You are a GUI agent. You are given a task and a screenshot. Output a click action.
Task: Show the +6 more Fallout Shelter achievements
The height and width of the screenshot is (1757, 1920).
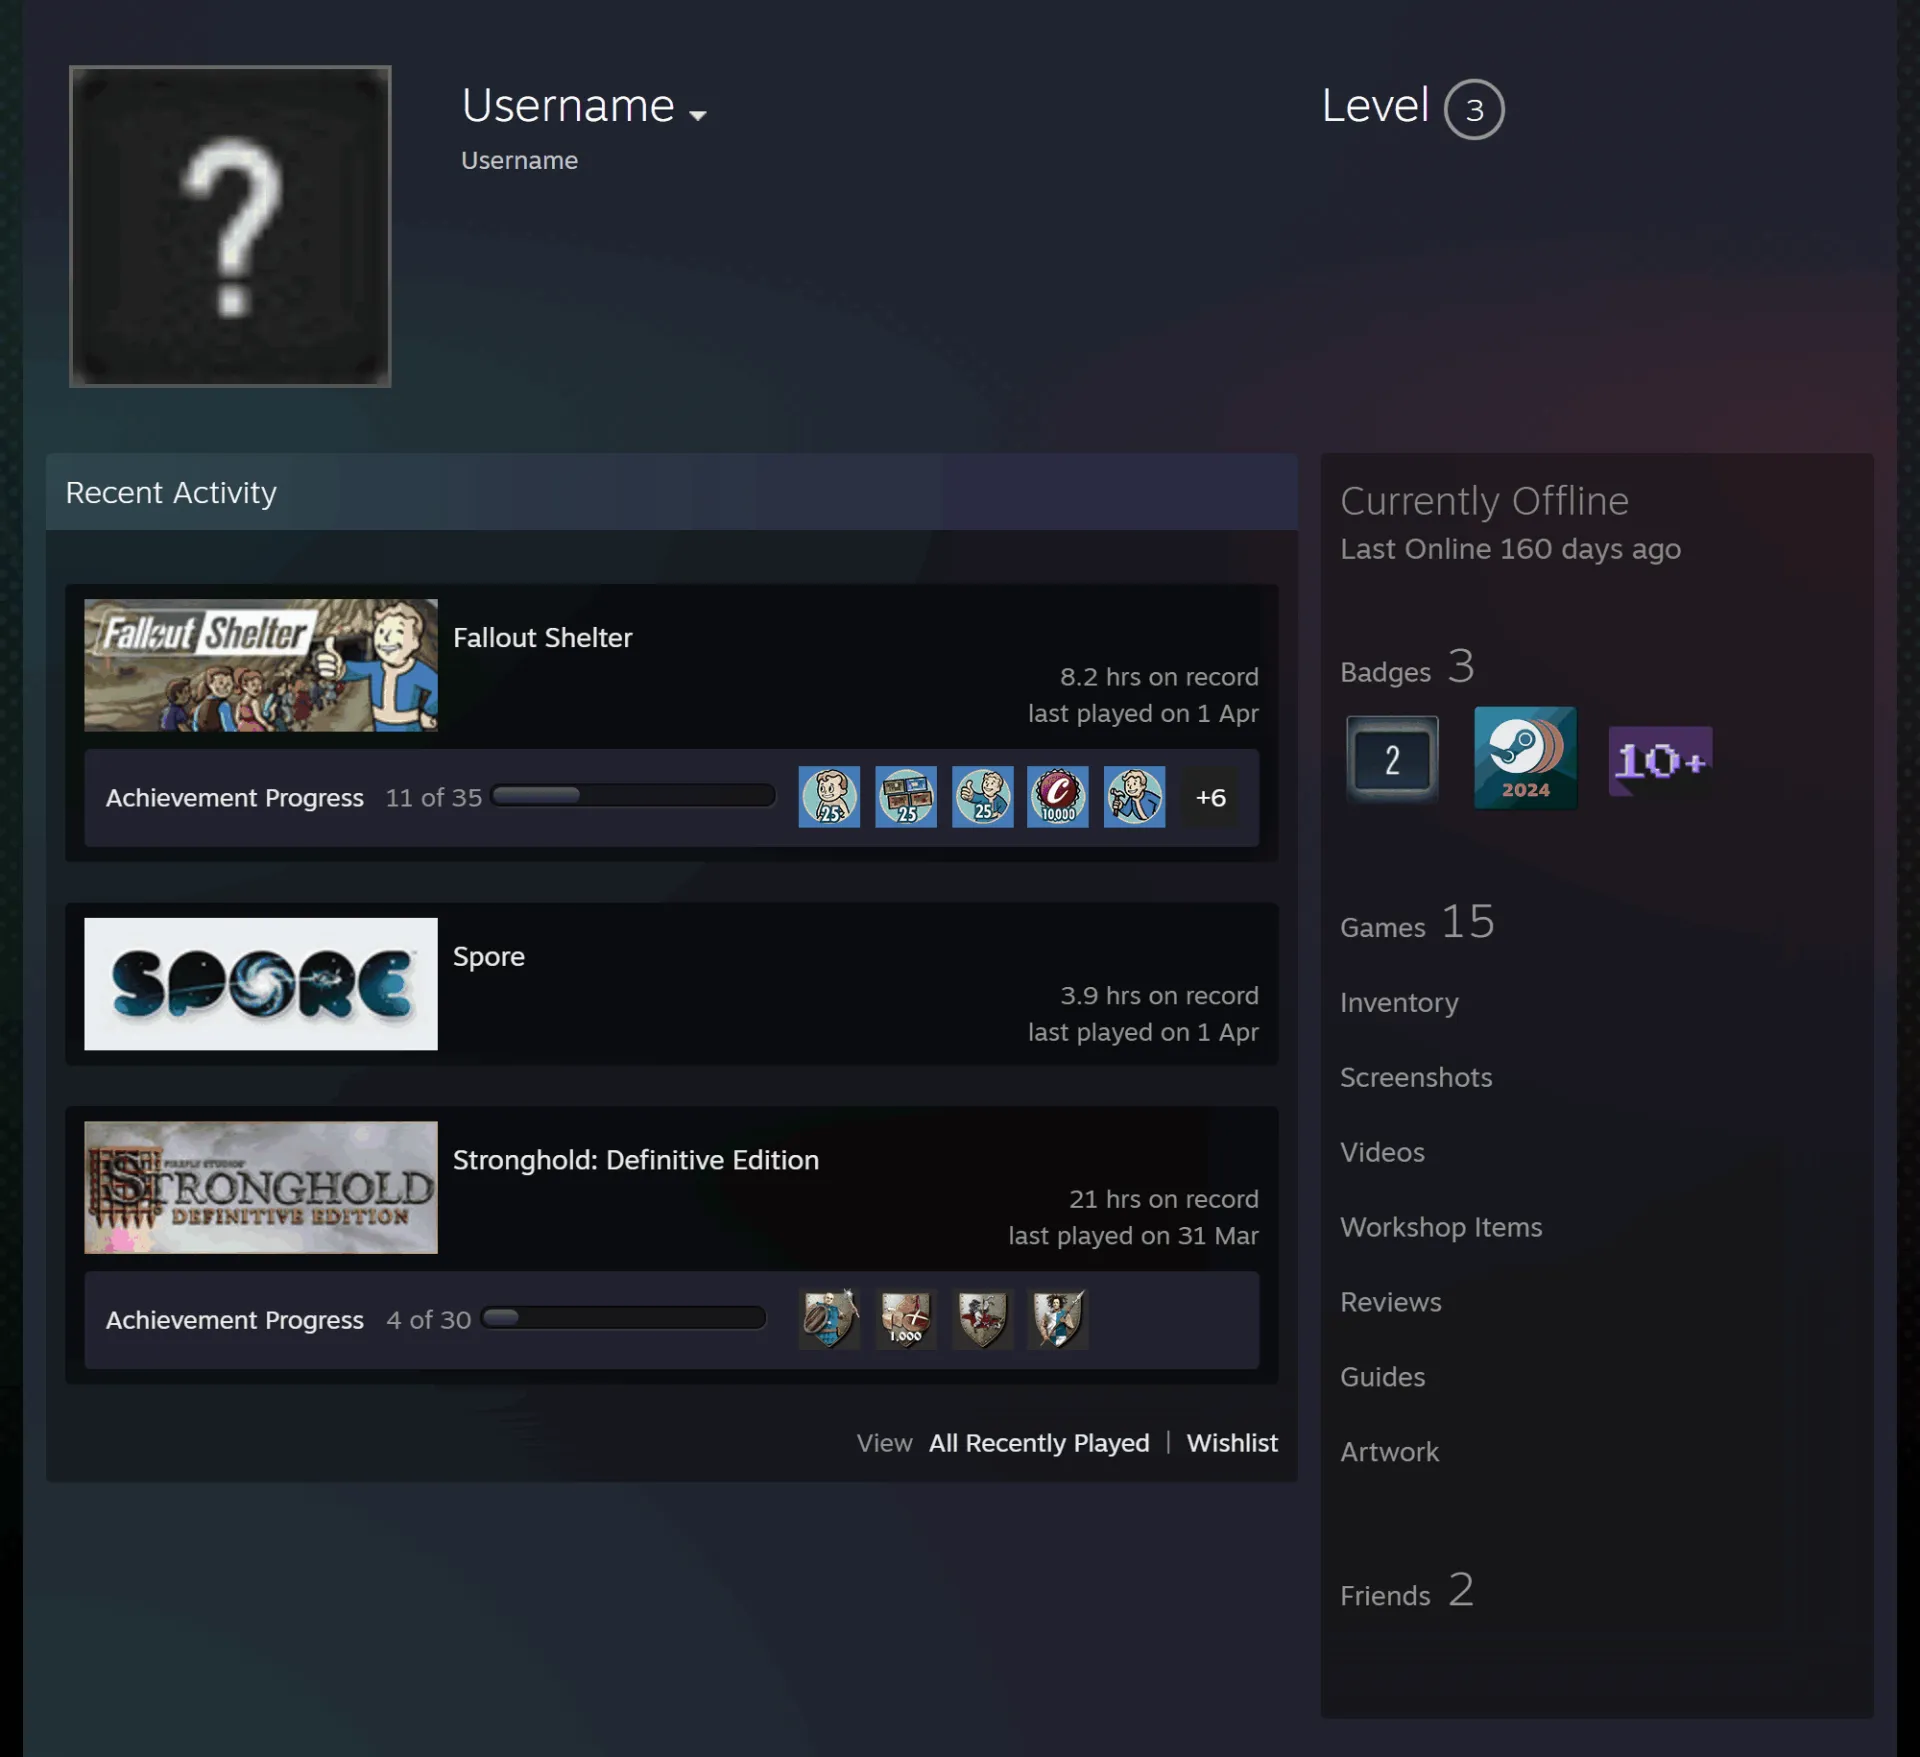(x=1211, y=797)
